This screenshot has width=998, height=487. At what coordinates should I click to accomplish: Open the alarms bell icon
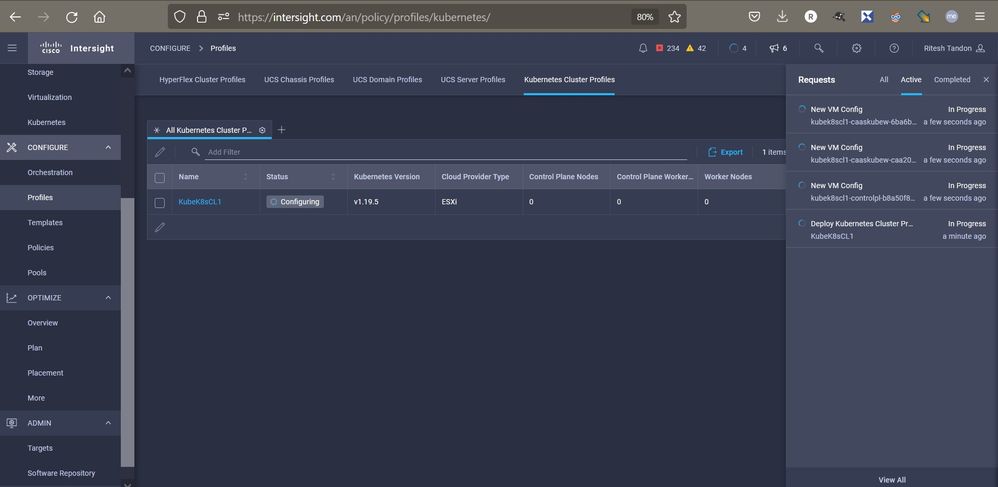pyautogui.click(x=643, y=48)
